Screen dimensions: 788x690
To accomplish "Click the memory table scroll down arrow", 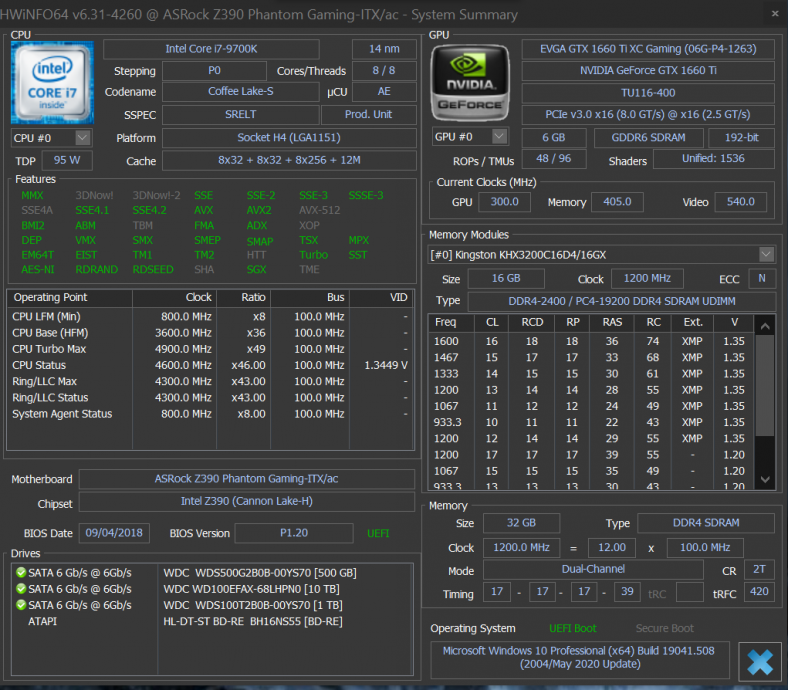I will [765, 480].
